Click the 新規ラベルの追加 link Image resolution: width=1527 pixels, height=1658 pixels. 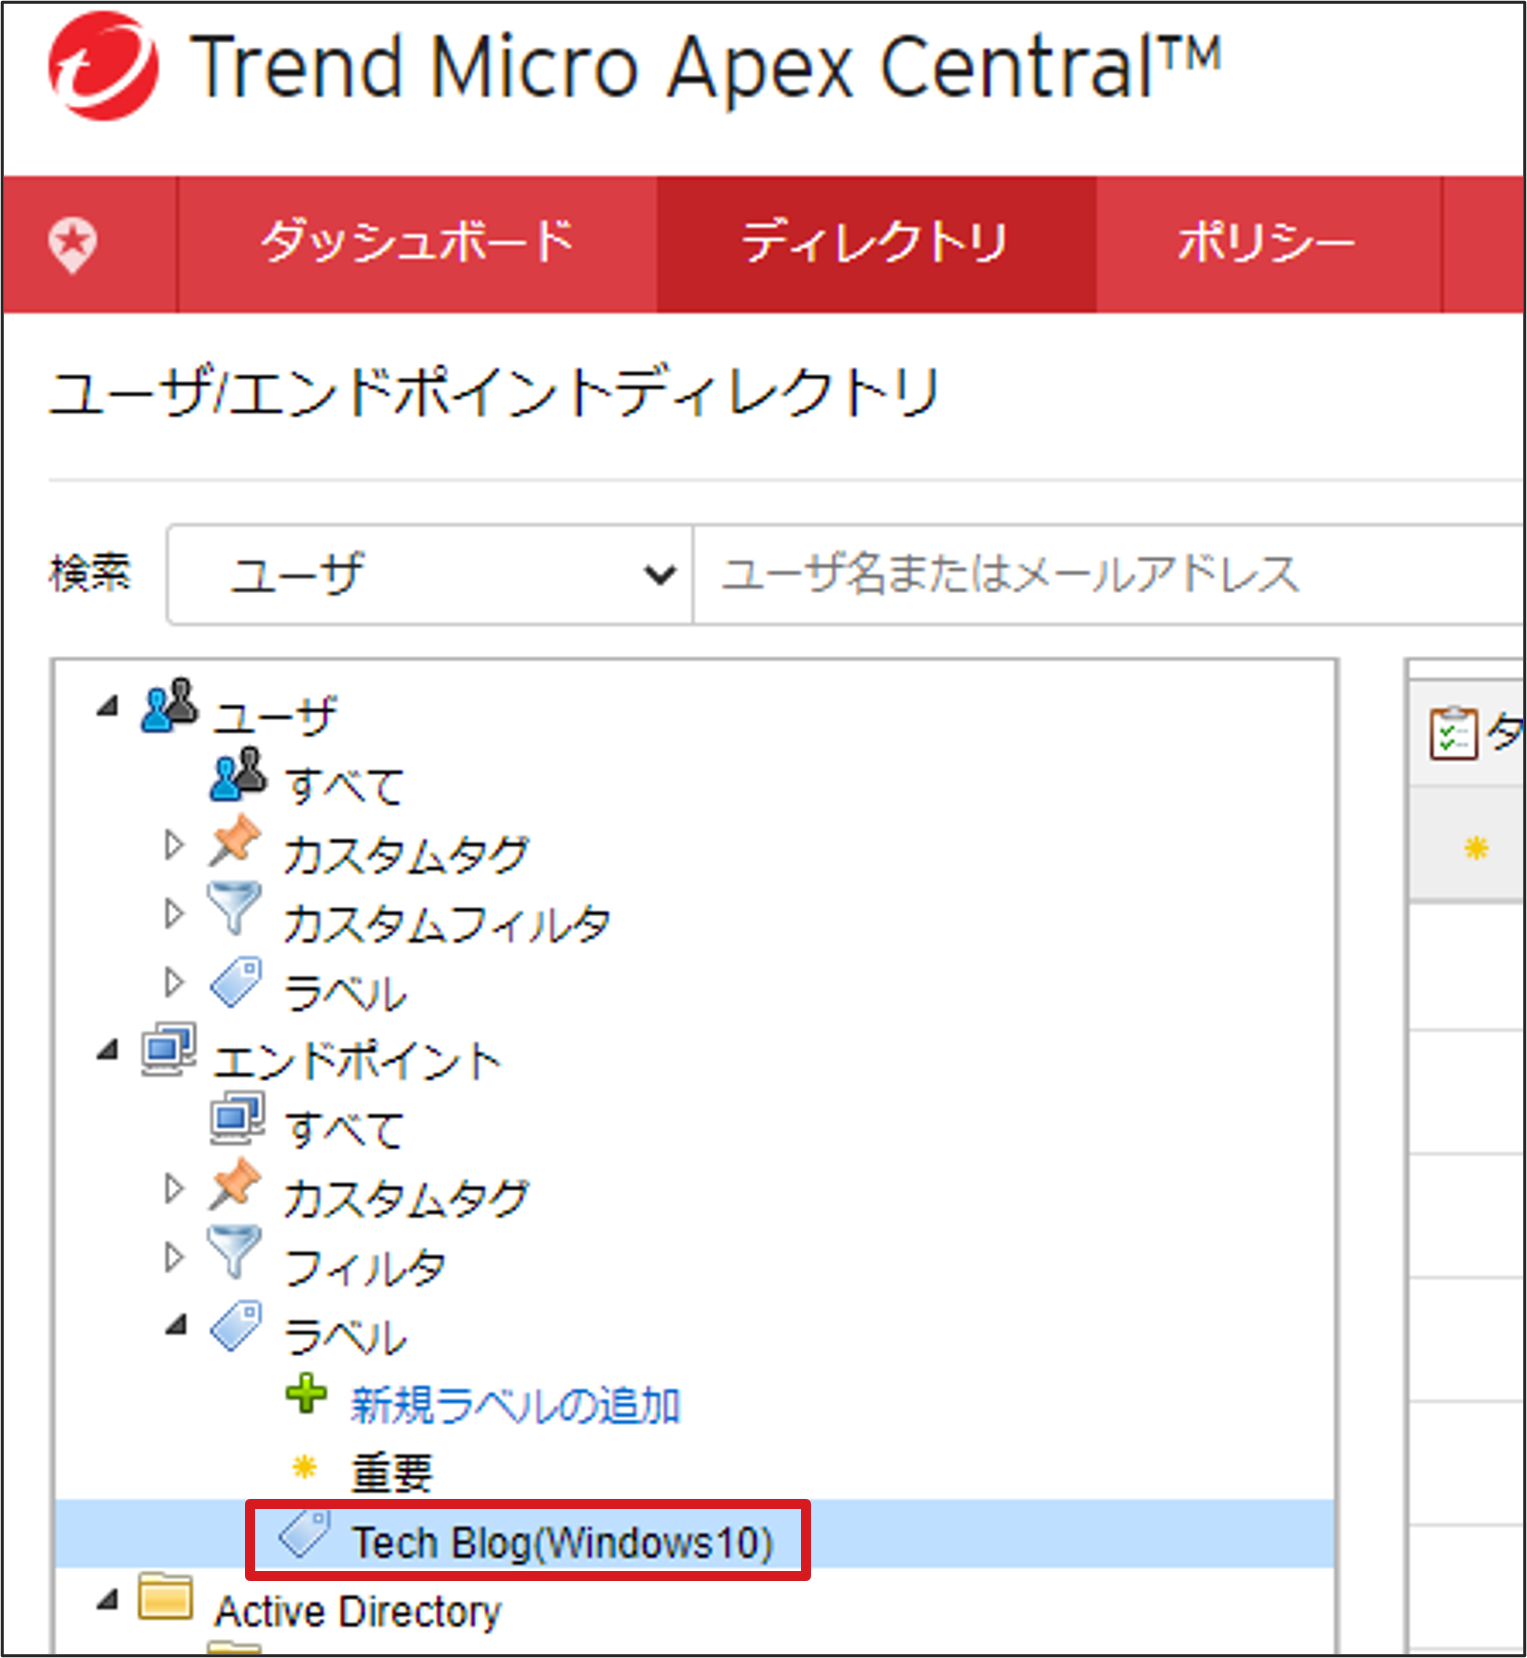pos(515,1405)
